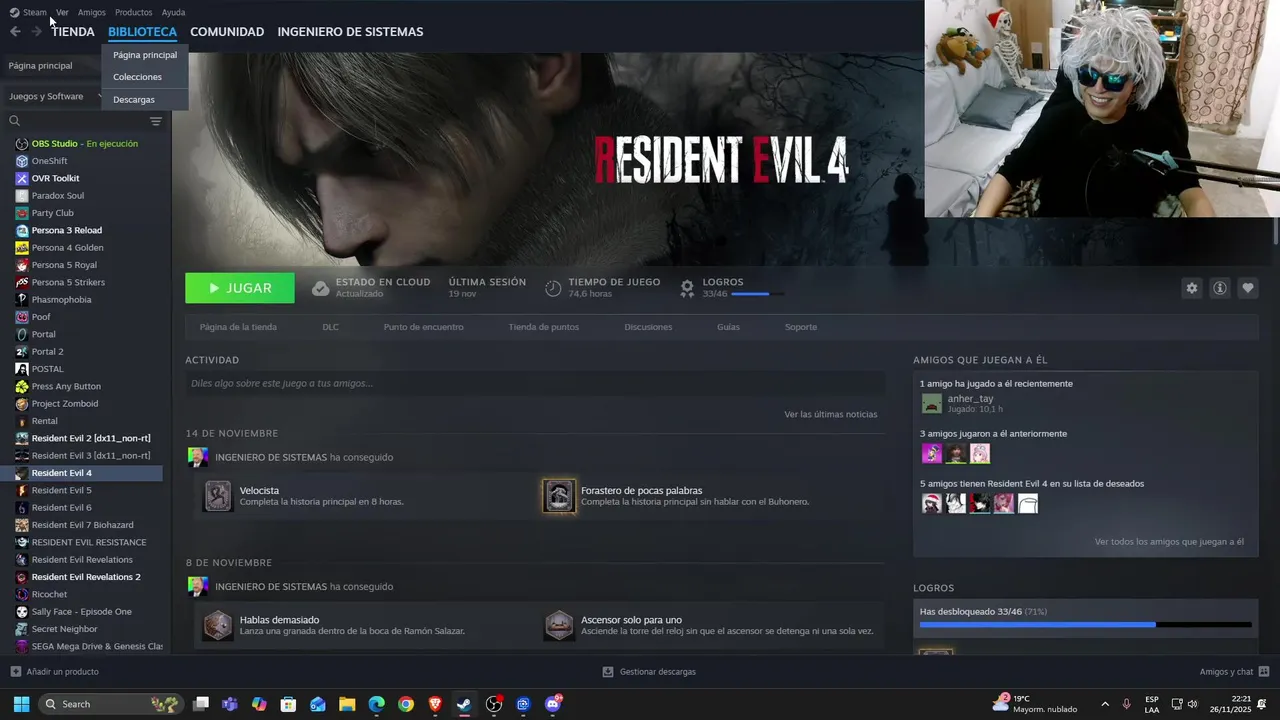The width and height of the screenshot is (1280, 720).
Task: Open Discord from the Windows taskbar
Action: (x=553, y=704)
